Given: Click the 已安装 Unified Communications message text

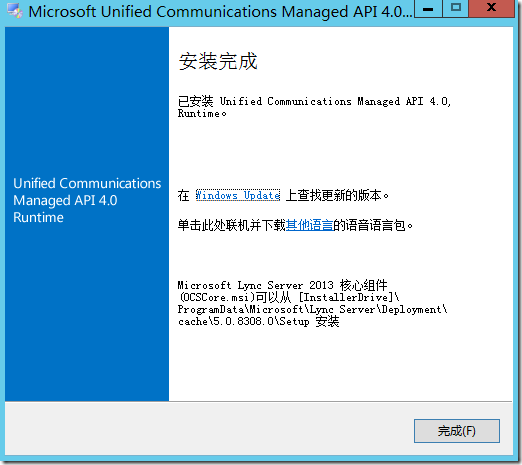Looking at the screenshot, I should [314, 107].
